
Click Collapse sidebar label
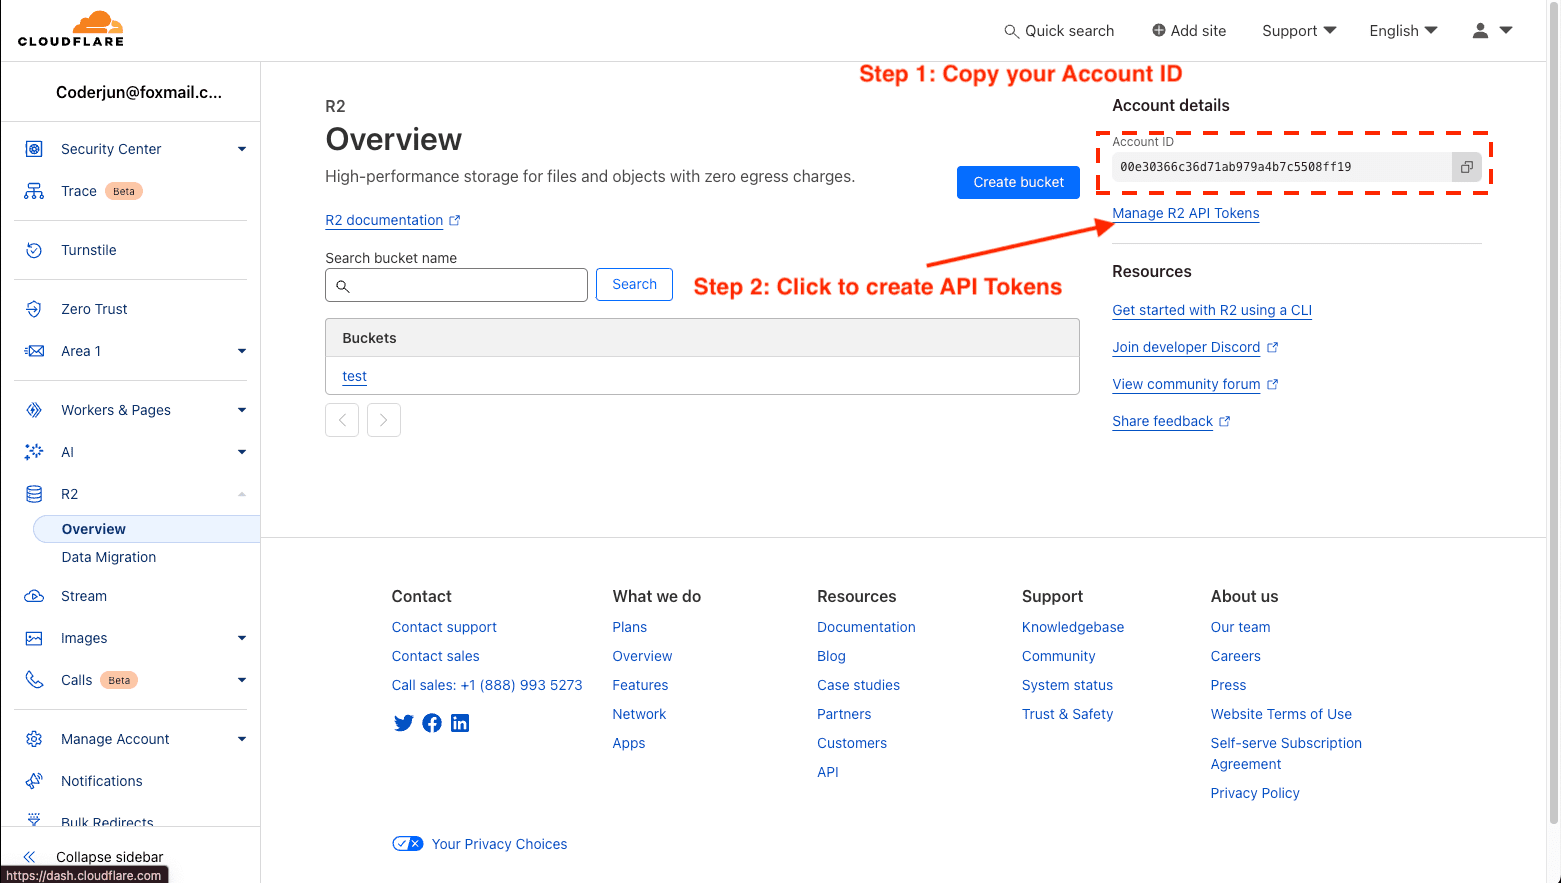click(110, 857)
